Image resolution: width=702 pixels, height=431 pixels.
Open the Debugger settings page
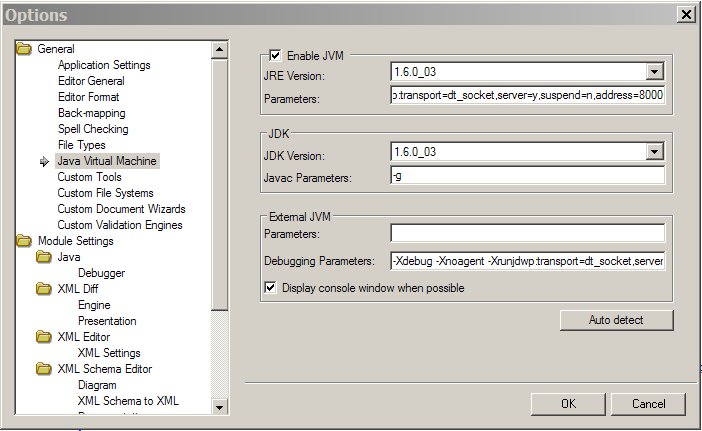click(101, 273)
